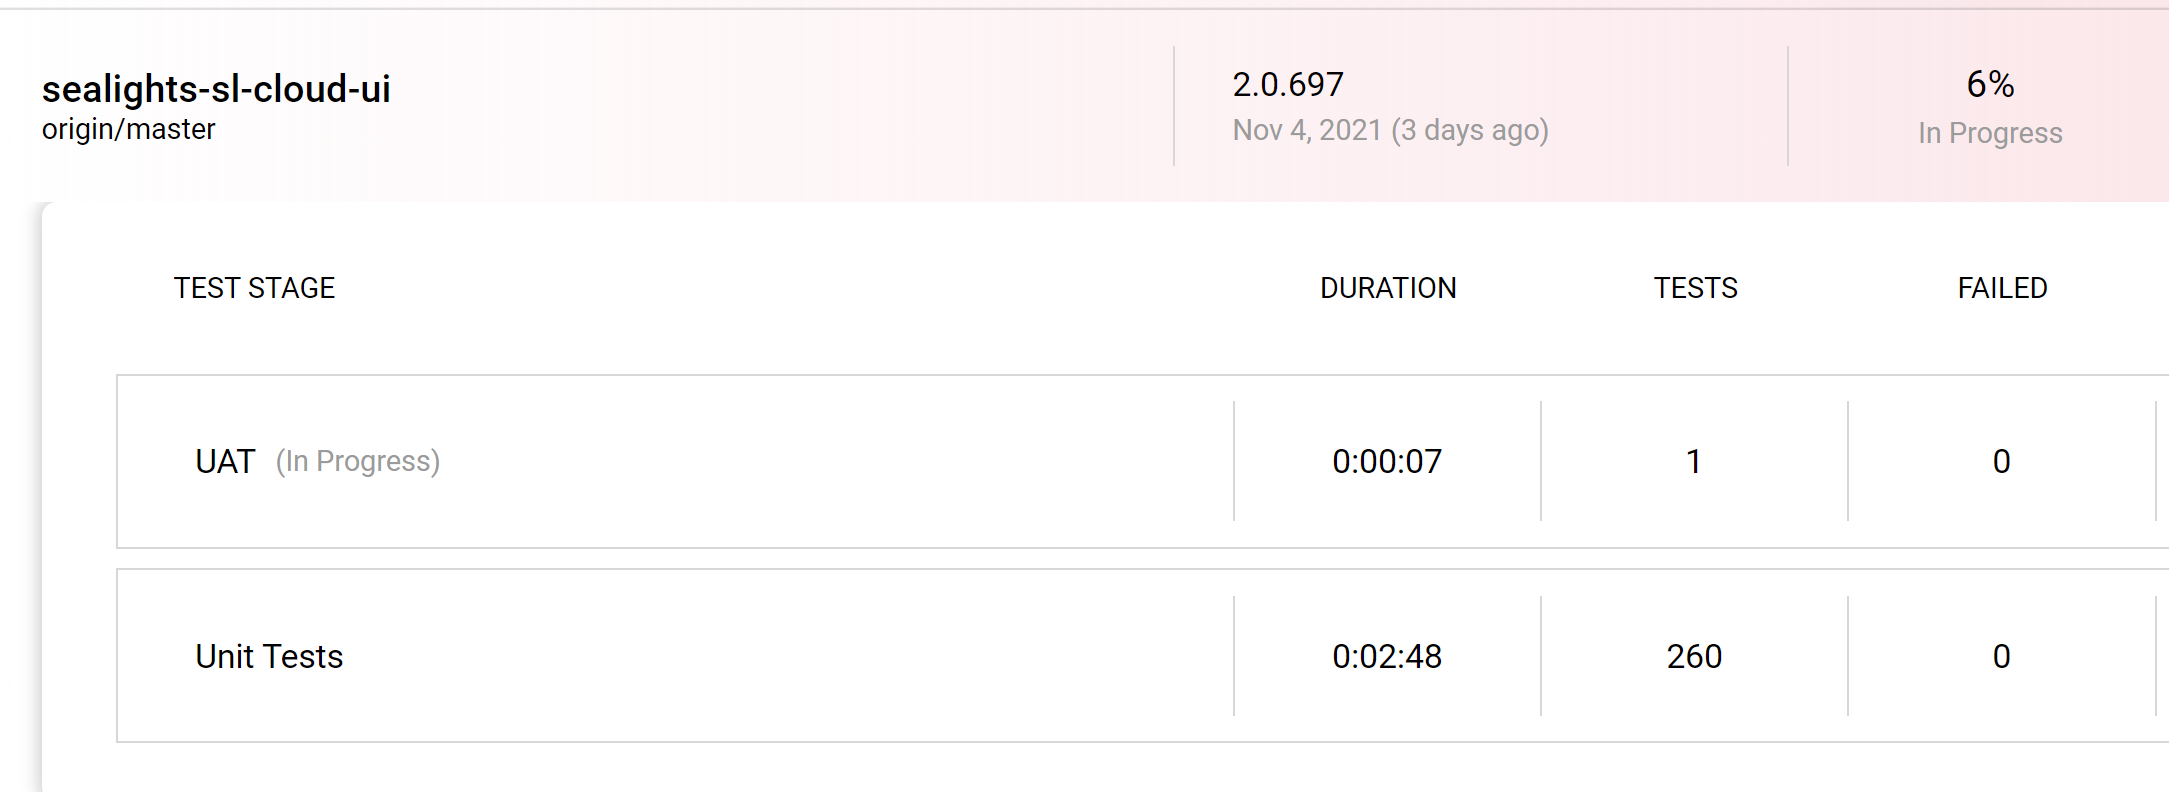
Task: Sort by the TEST STAGE column header
Action: (x=254, y=288)
